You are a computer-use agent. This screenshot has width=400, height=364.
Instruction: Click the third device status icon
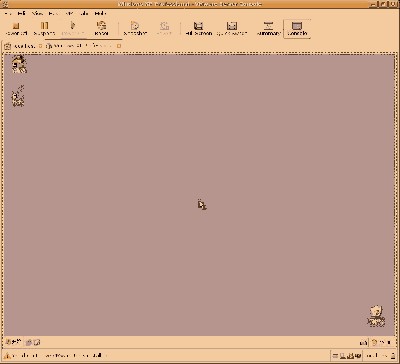click(x=350, y=356)
